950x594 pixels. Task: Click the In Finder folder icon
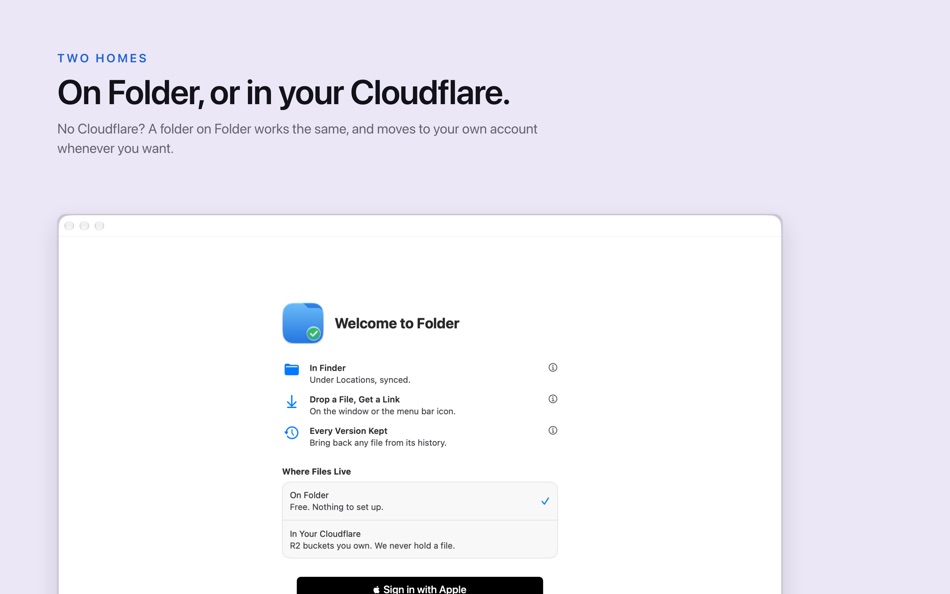click(x=291, y=369)
